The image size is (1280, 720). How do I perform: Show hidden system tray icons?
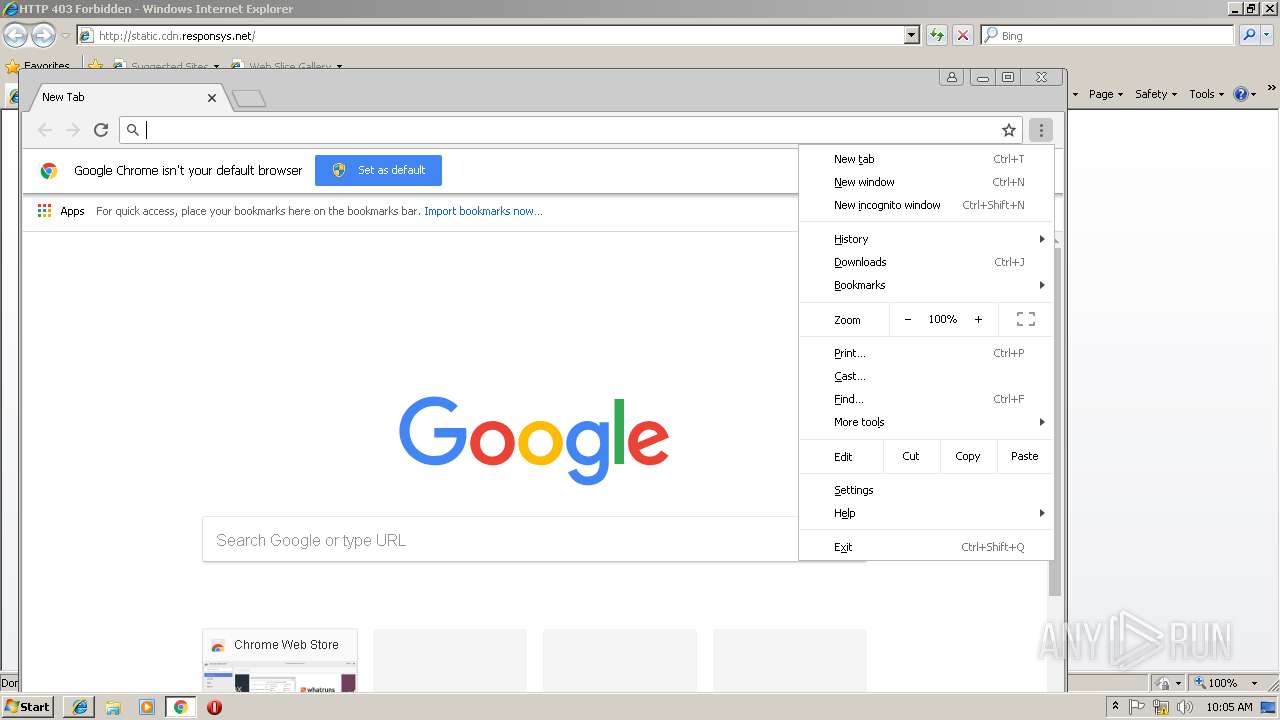(1115, 707)
